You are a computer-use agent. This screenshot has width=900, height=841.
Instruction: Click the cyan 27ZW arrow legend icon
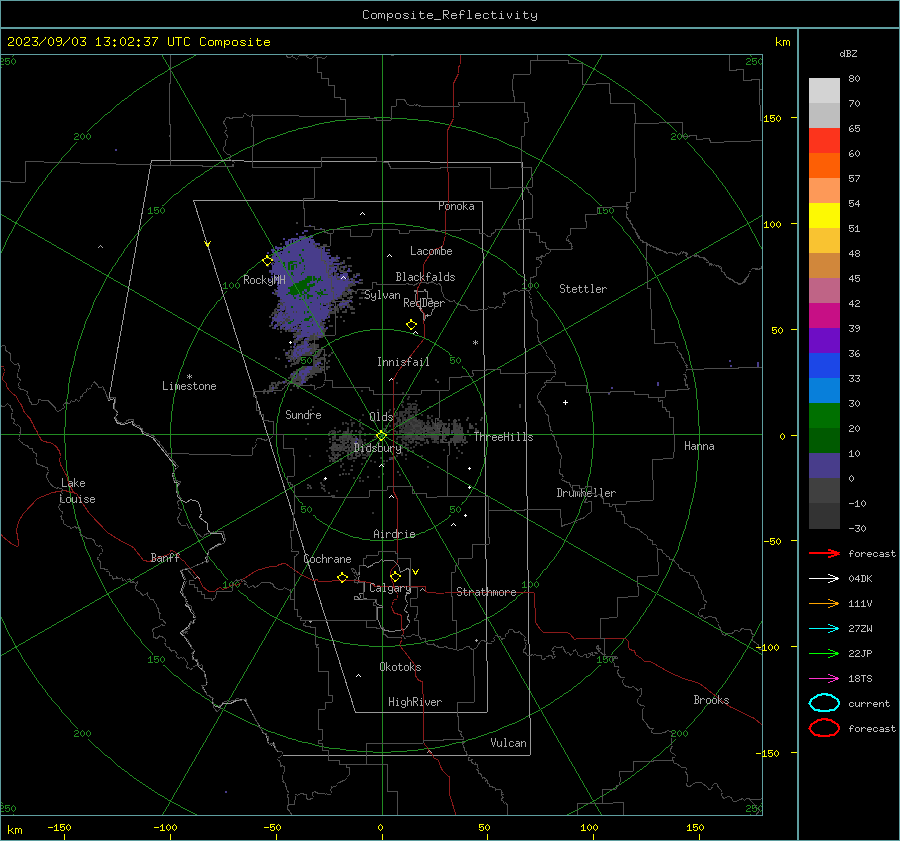pos(824,629)
